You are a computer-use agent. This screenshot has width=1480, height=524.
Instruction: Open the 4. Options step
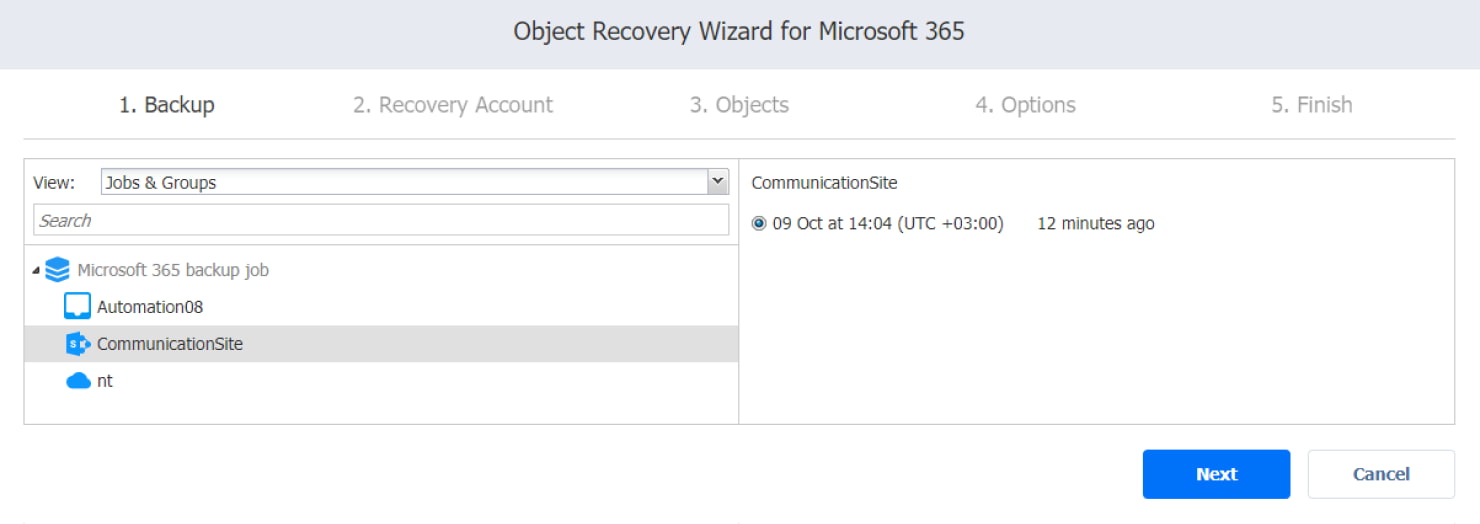[1025, 105]
